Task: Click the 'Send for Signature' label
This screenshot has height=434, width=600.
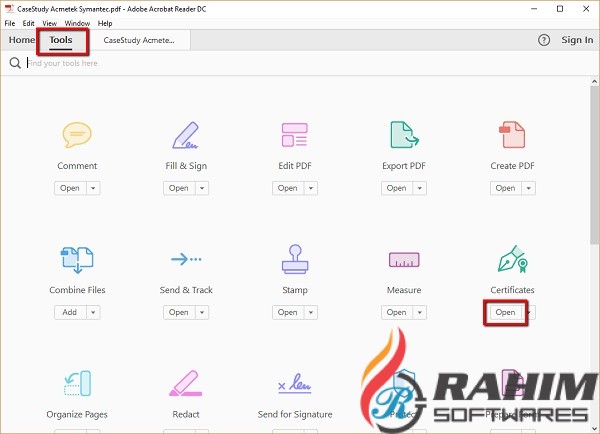Action: tap(295, 414)
